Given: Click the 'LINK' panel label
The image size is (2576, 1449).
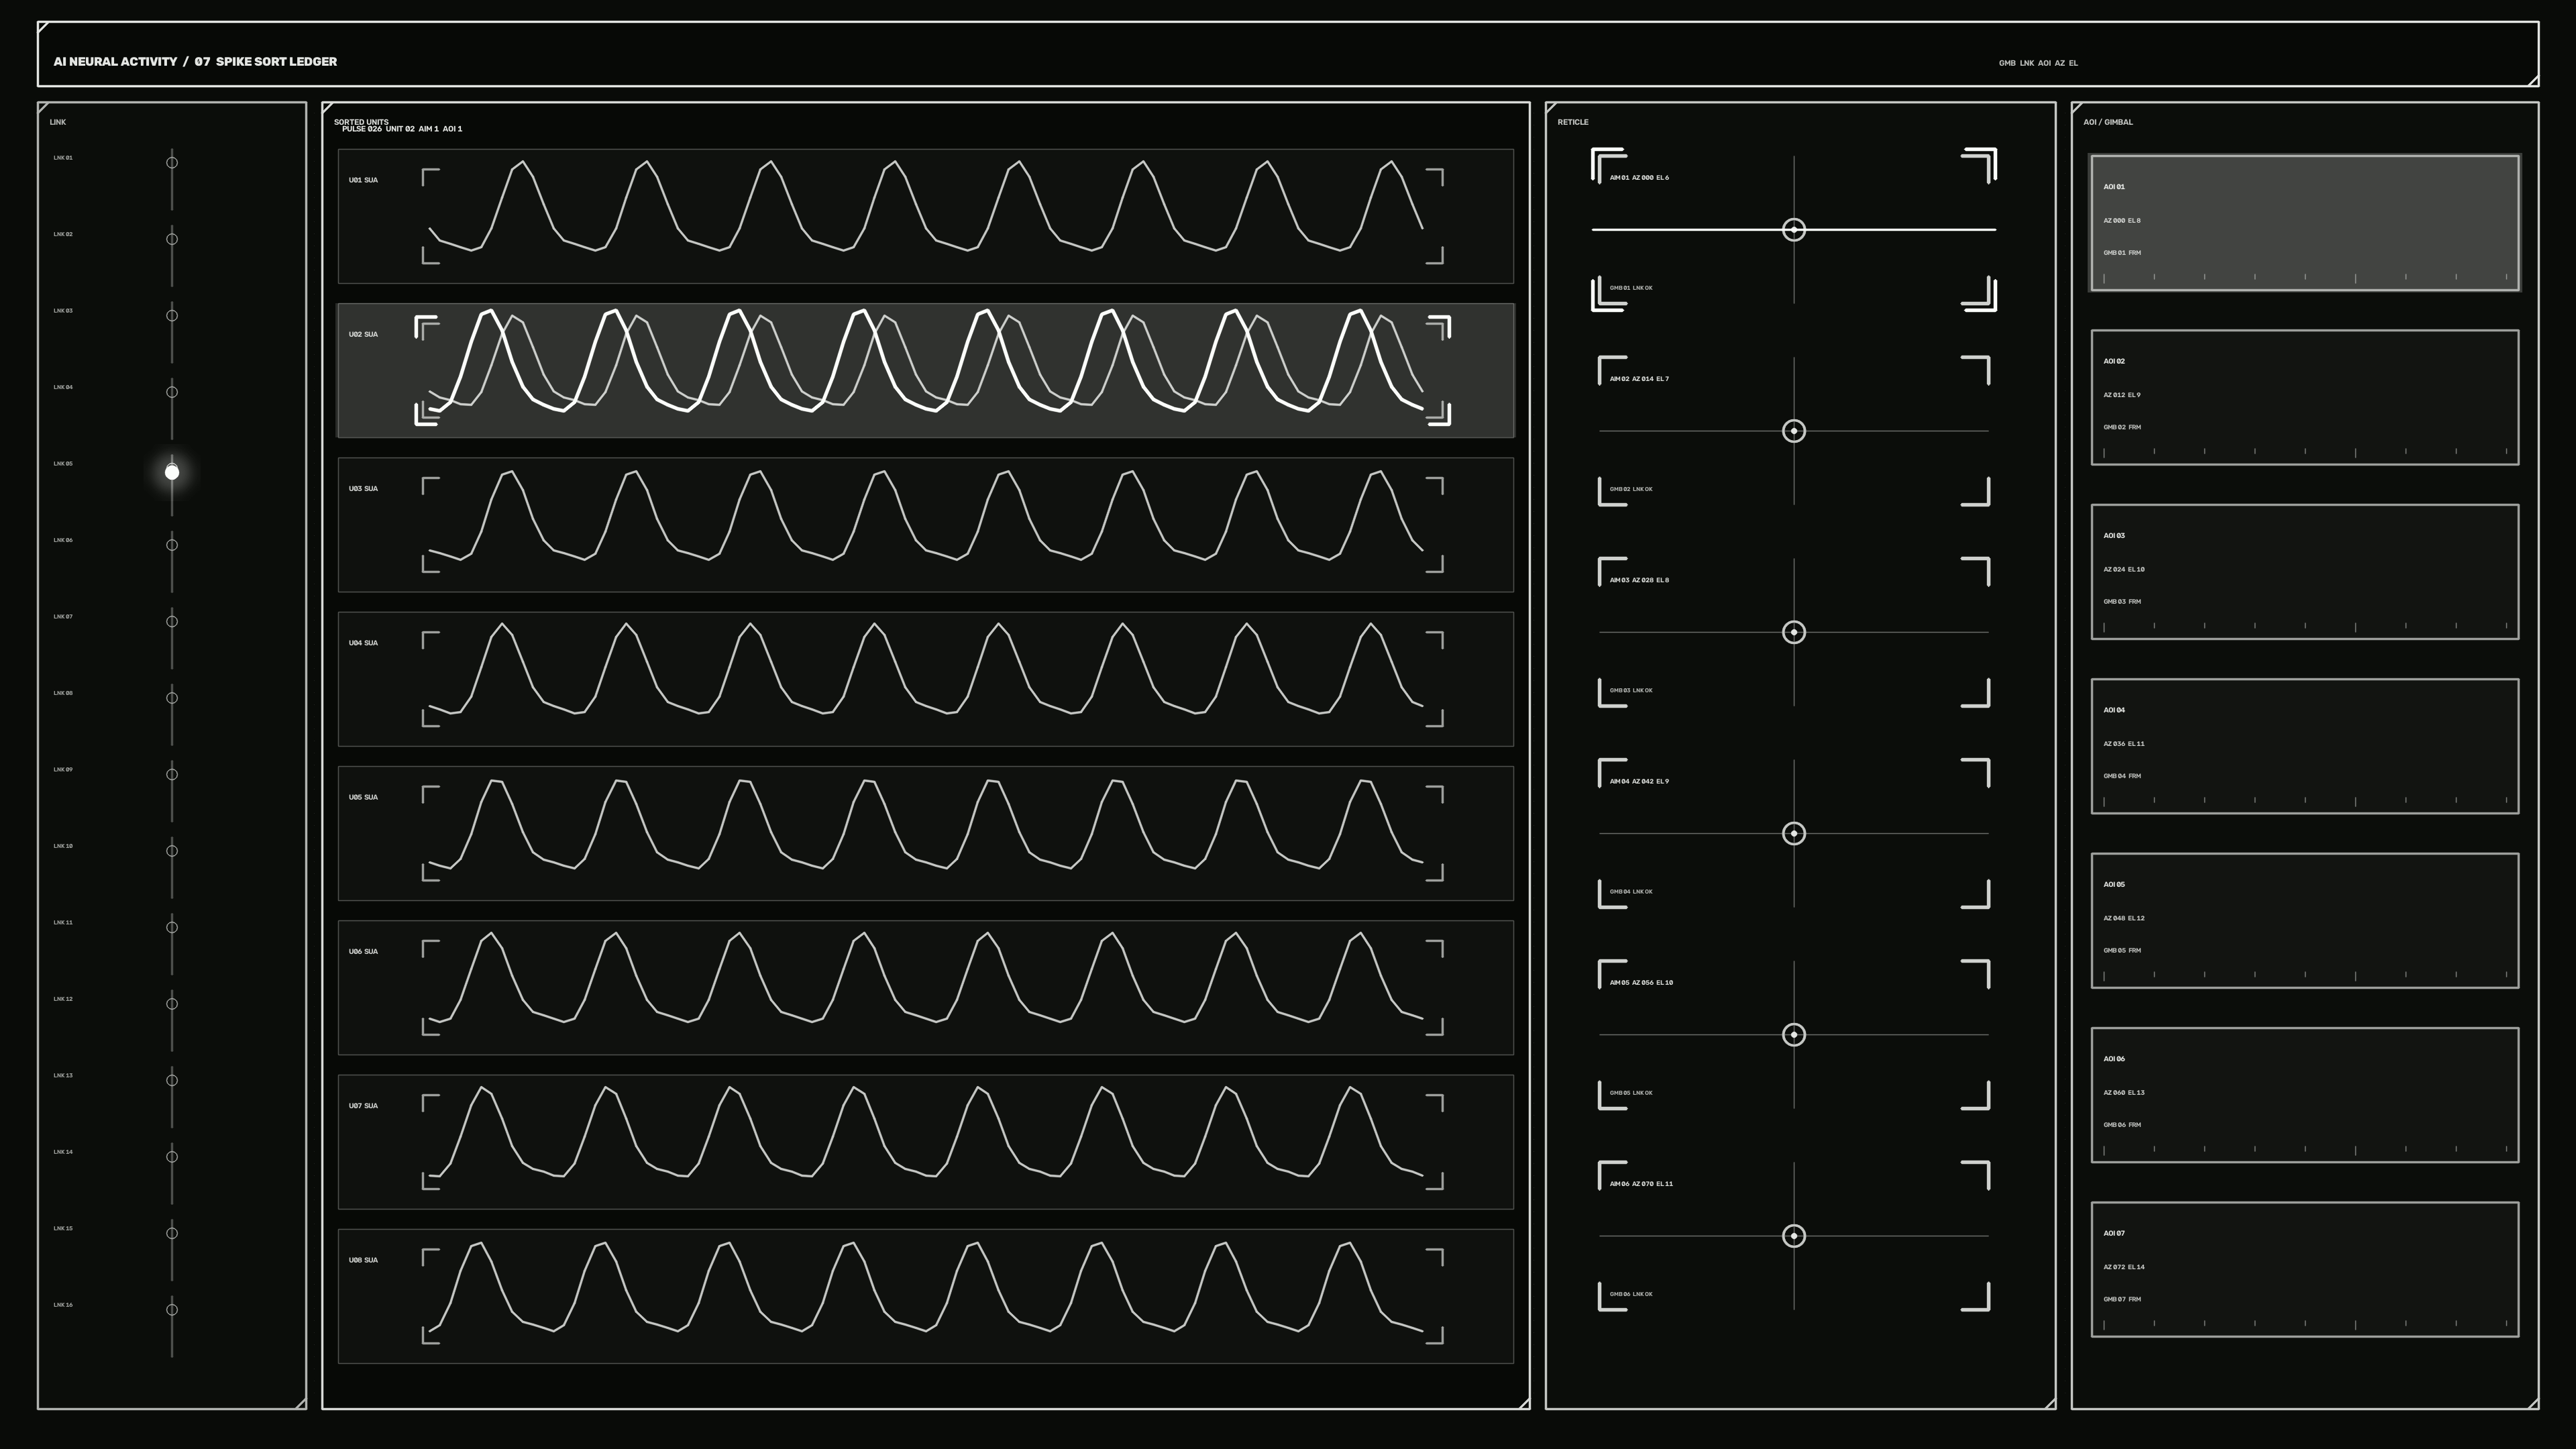Looking at the screenshot, I should [58, 122].
